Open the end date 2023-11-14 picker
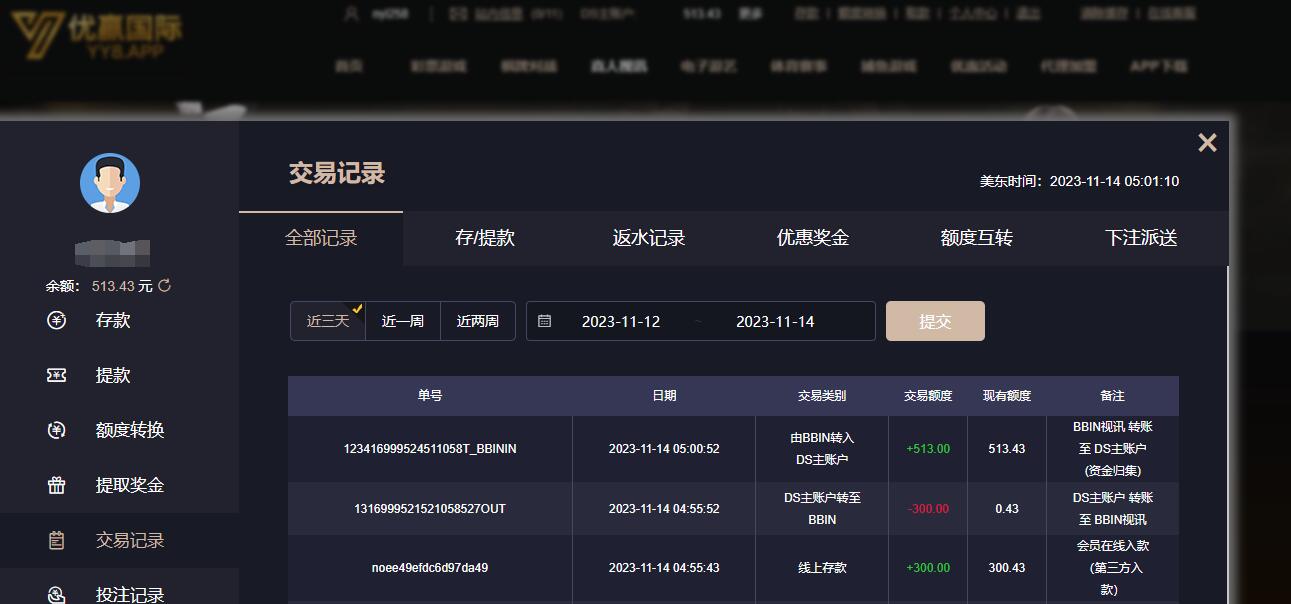This screenshot has height=604, width=1291. pos(775,321)
